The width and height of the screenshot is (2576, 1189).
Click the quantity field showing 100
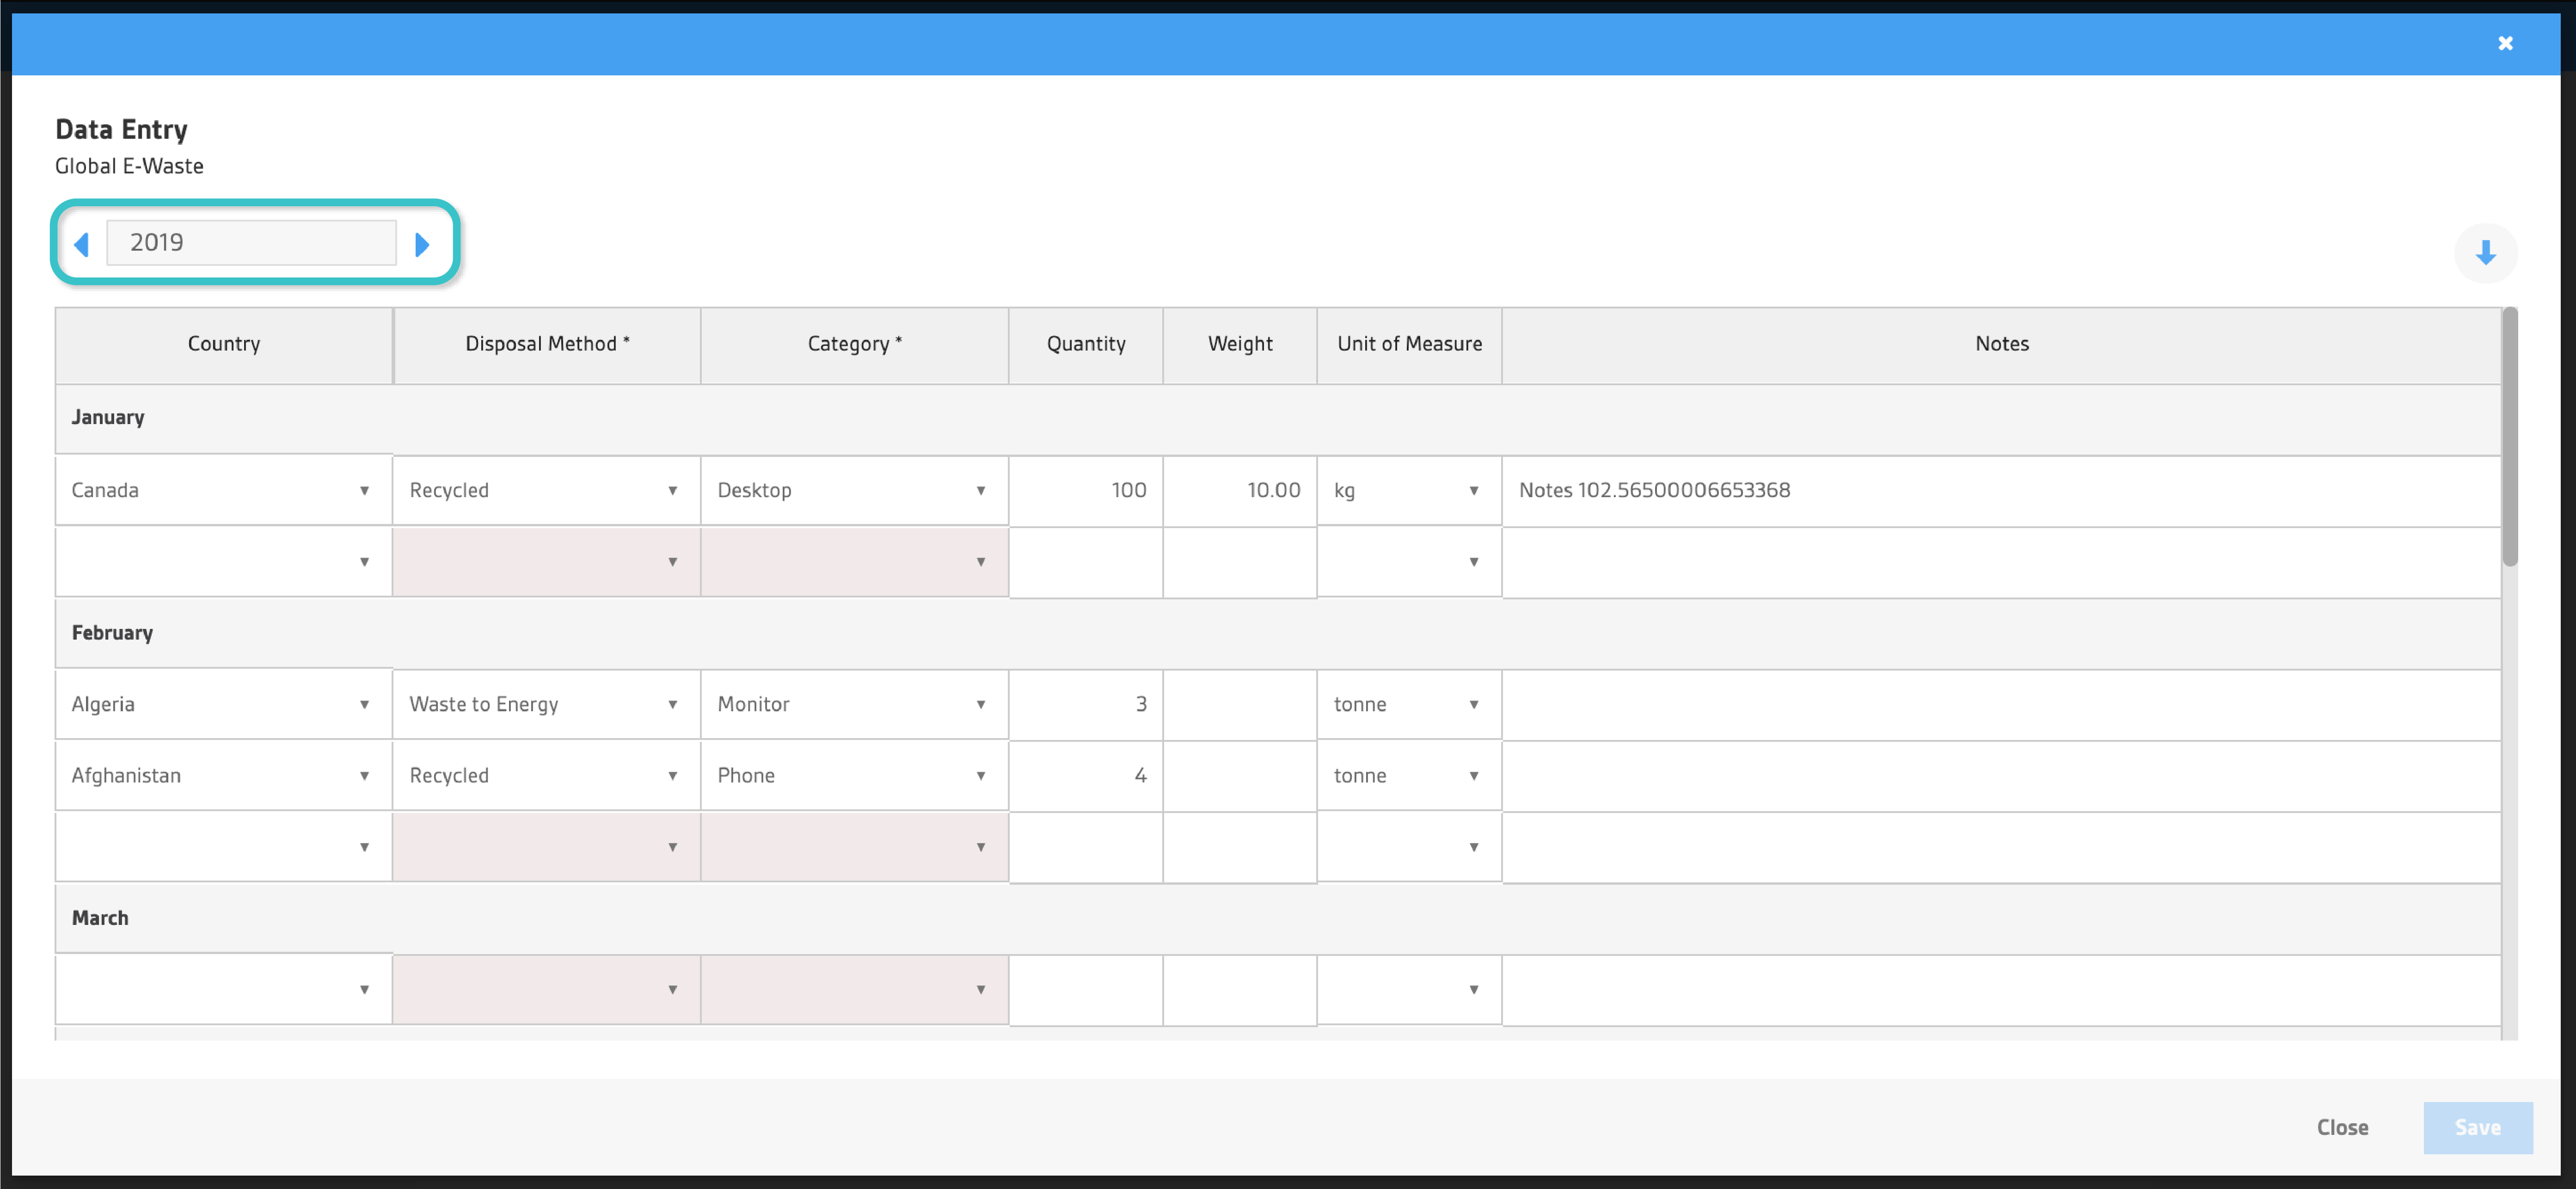1086,490
